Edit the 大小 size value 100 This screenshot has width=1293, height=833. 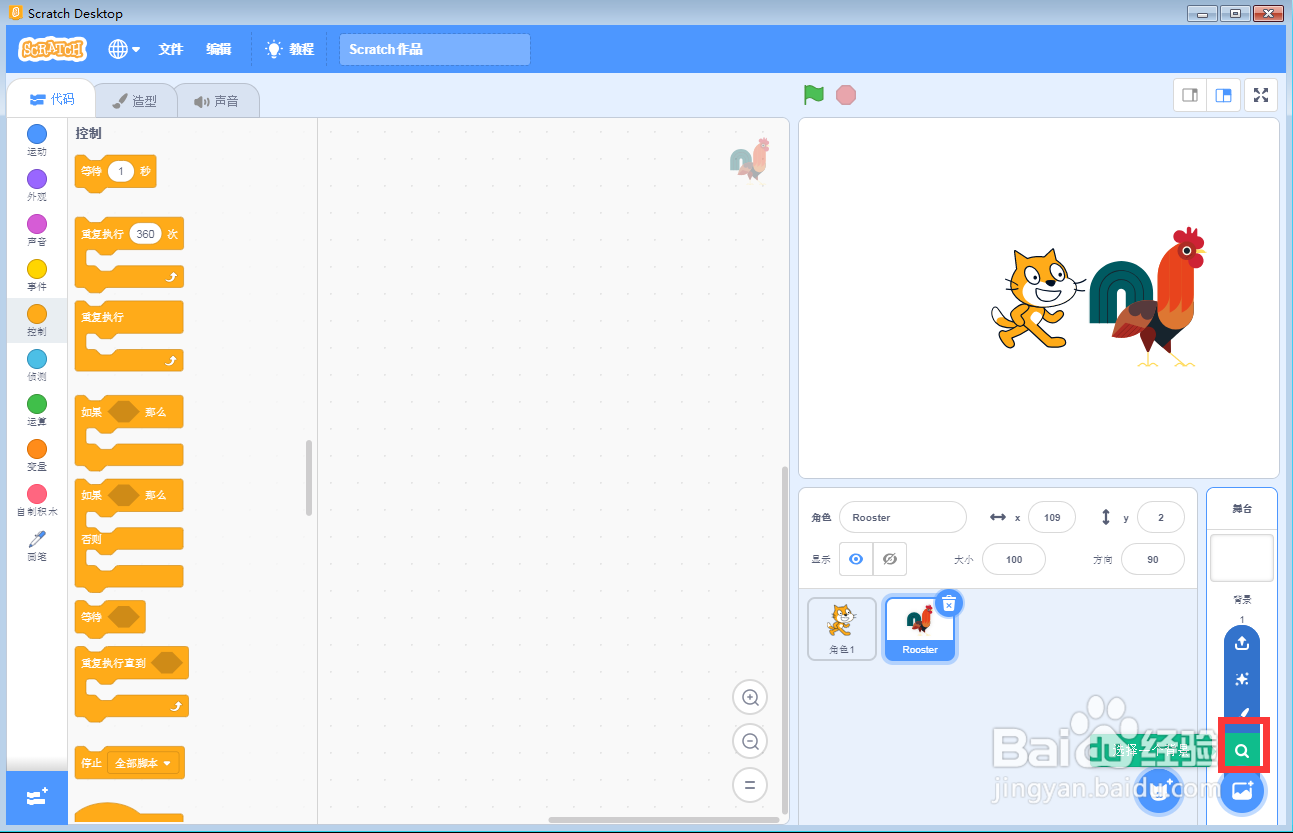(1014, 560)
